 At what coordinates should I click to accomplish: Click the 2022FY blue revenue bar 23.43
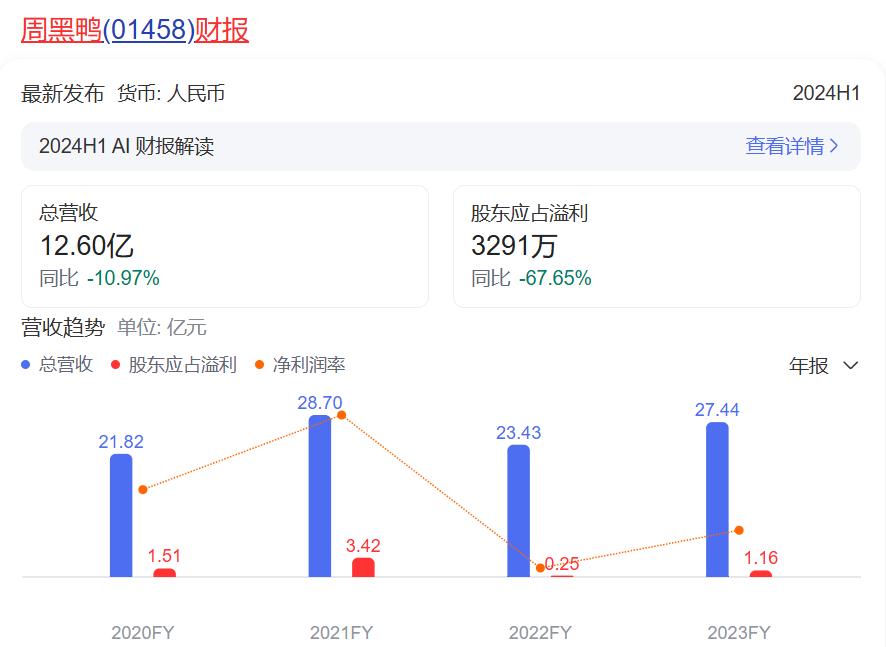(x=518, y=511)
